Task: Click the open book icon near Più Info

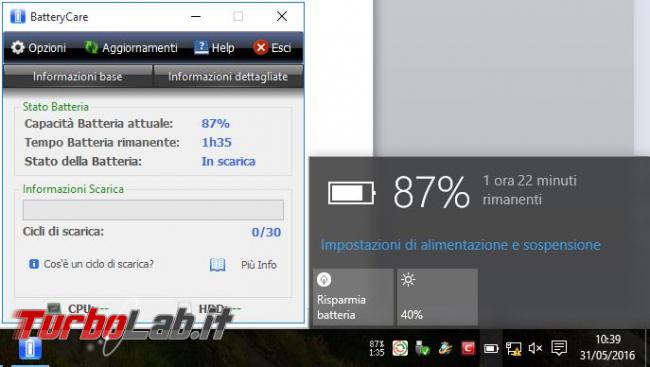Action: point(218,265)
